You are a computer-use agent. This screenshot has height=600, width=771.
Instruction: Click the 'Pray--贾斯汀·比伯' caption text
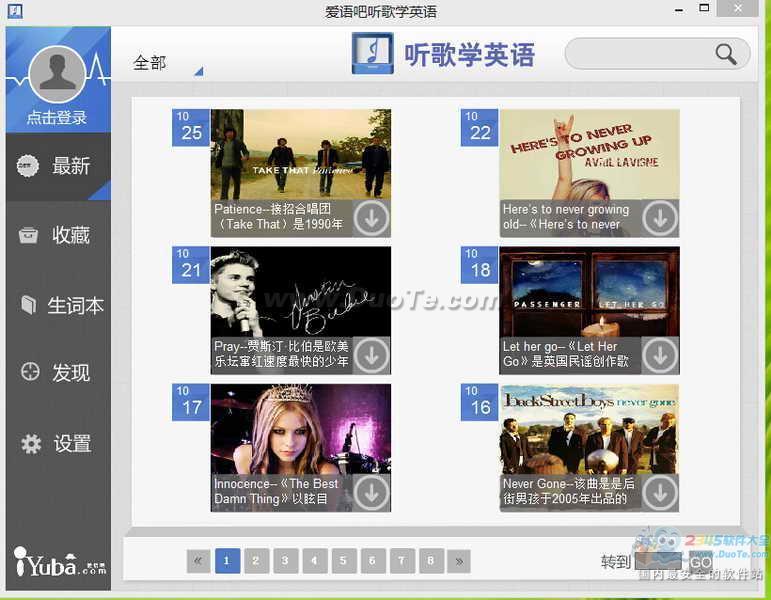(281, 354)
